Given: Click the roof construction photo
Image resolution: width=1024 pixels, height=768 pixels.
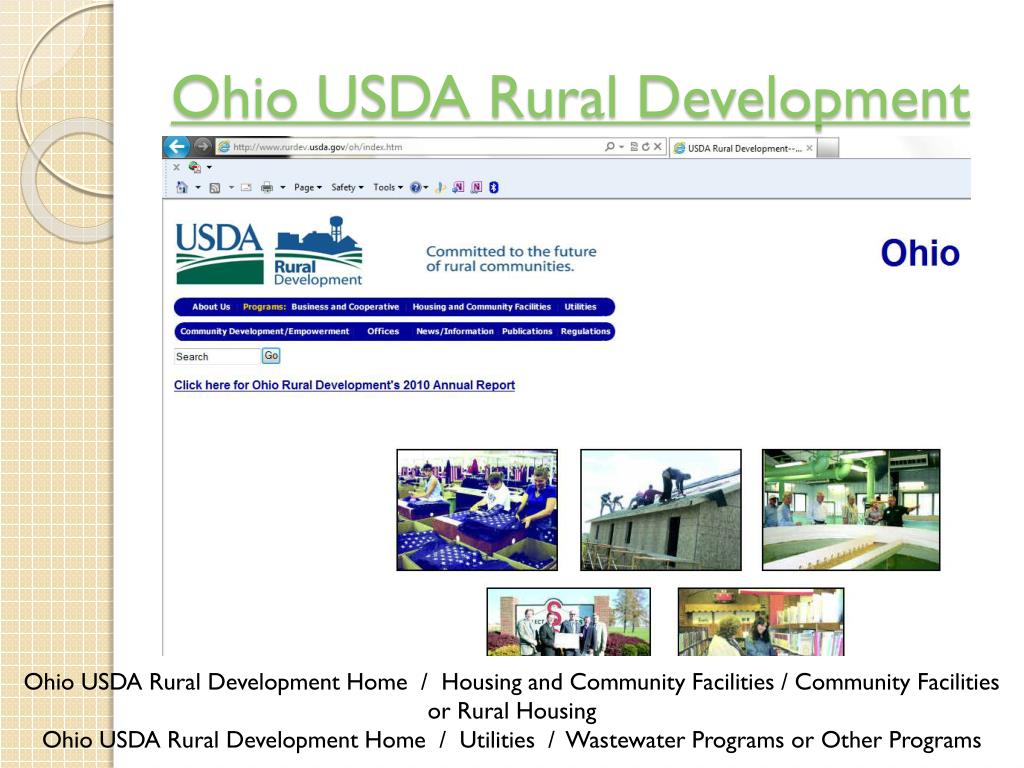Looking at the screenshot, I should (x=661, y=510).
